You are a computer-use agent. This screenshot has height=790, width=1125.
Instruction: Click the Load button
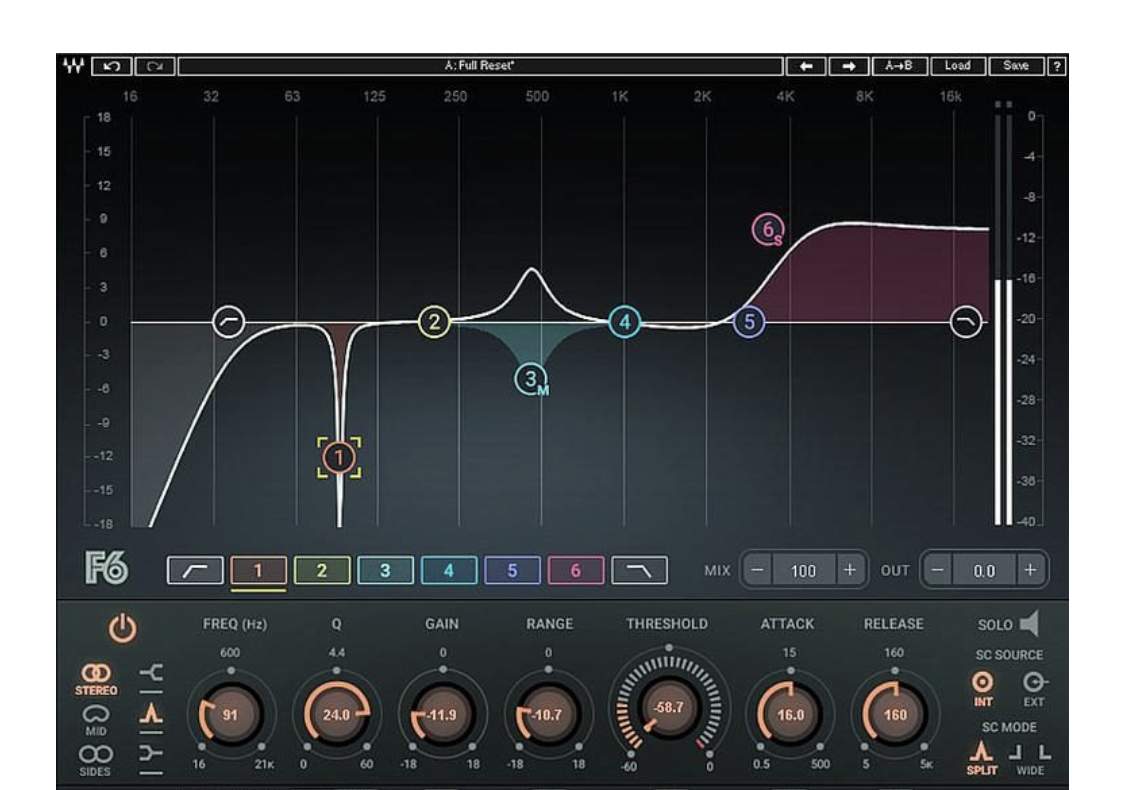[x=958, y=66]
